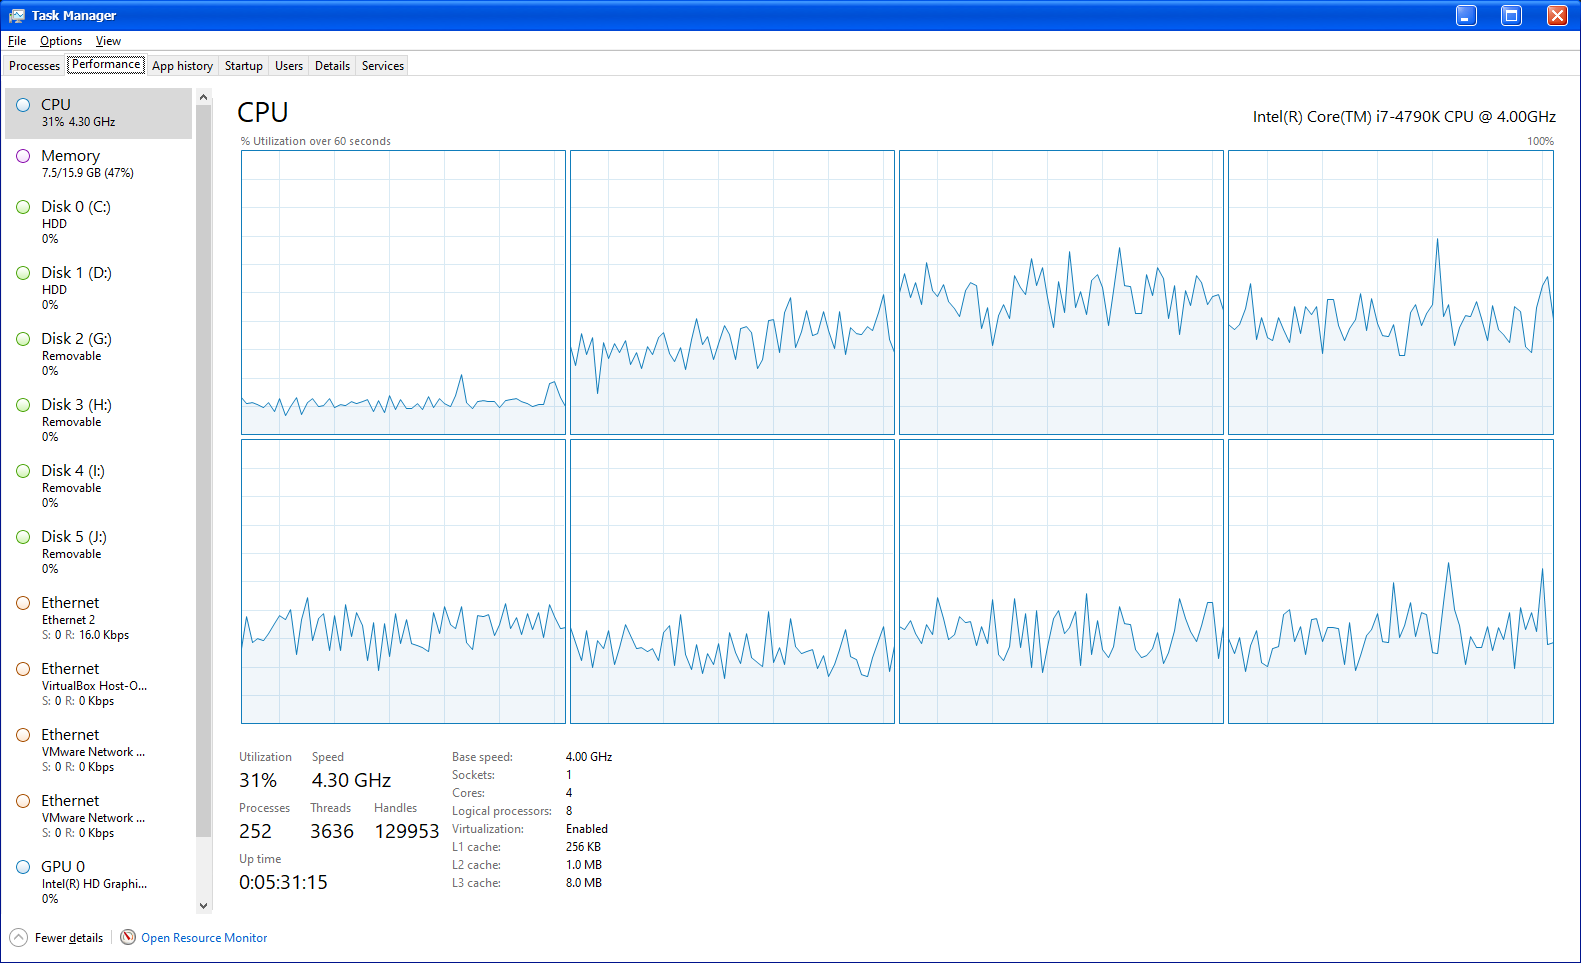Image resolution: width=1581 pixels, height=963 pixels.
Task: Click the VirtualBox Host-O... Ethernet circle icon
Action: pyautogui.click(x=23, y=669)
